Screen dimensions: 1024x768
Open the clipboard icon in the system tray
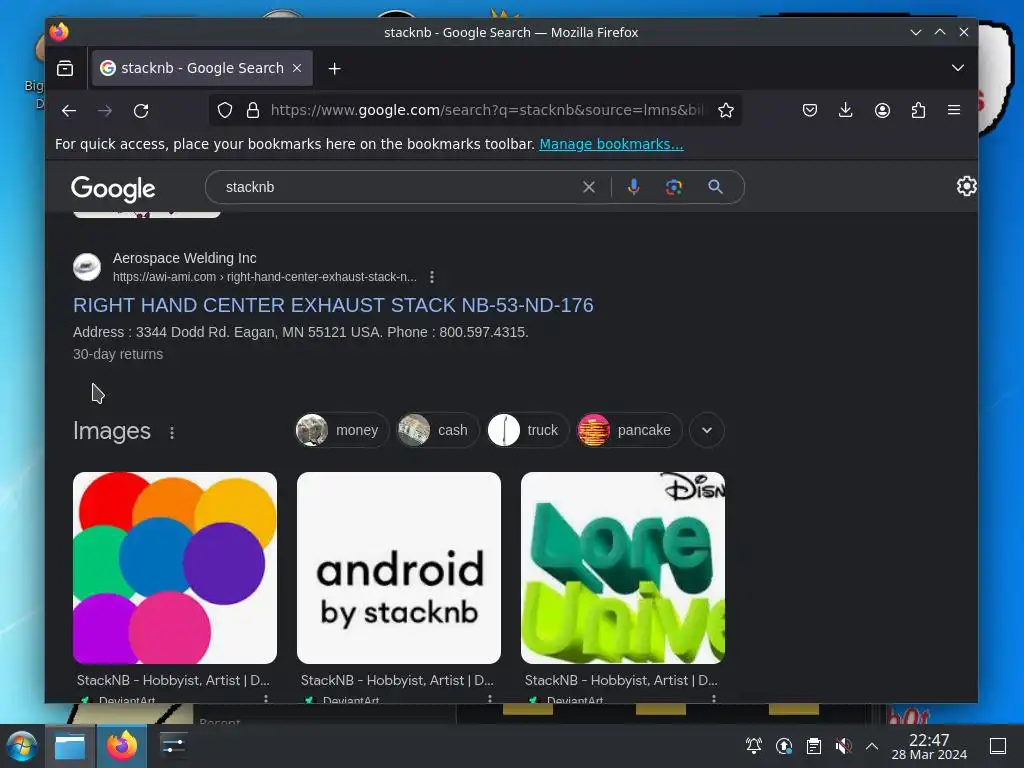tap(814, 746)
